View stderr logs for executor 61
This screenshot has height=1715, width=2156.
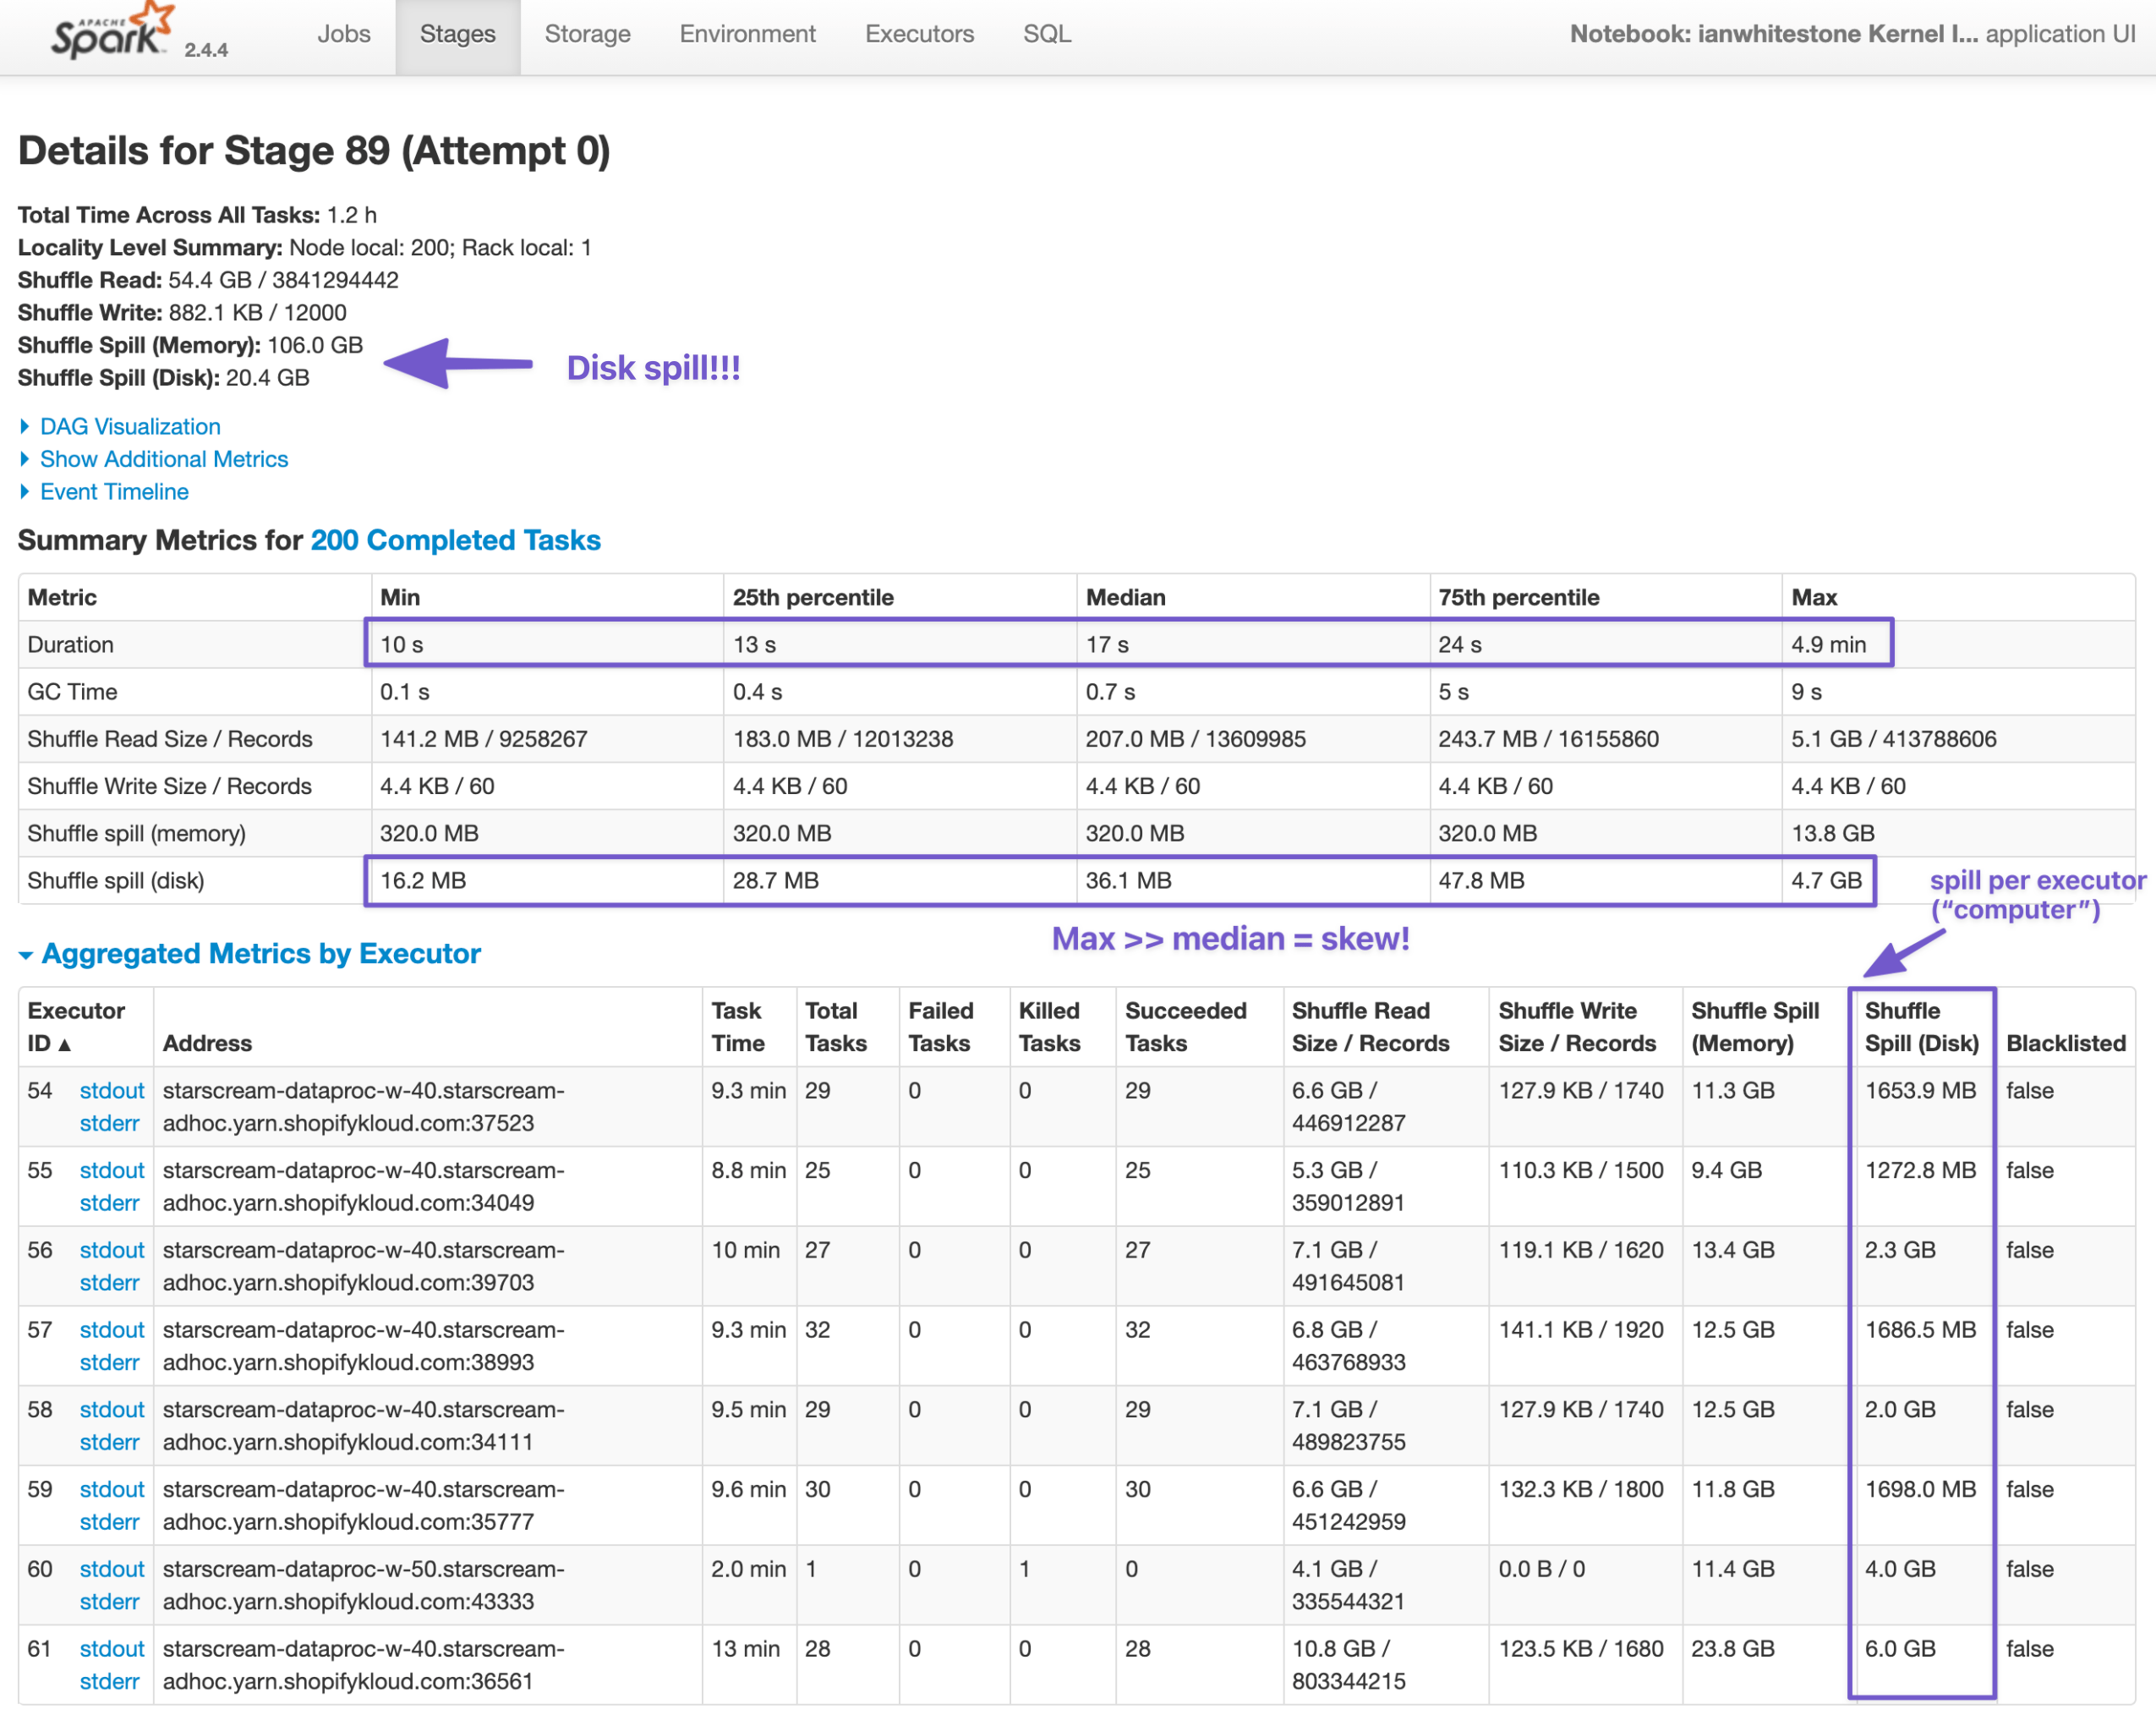tap(110, 1681)
